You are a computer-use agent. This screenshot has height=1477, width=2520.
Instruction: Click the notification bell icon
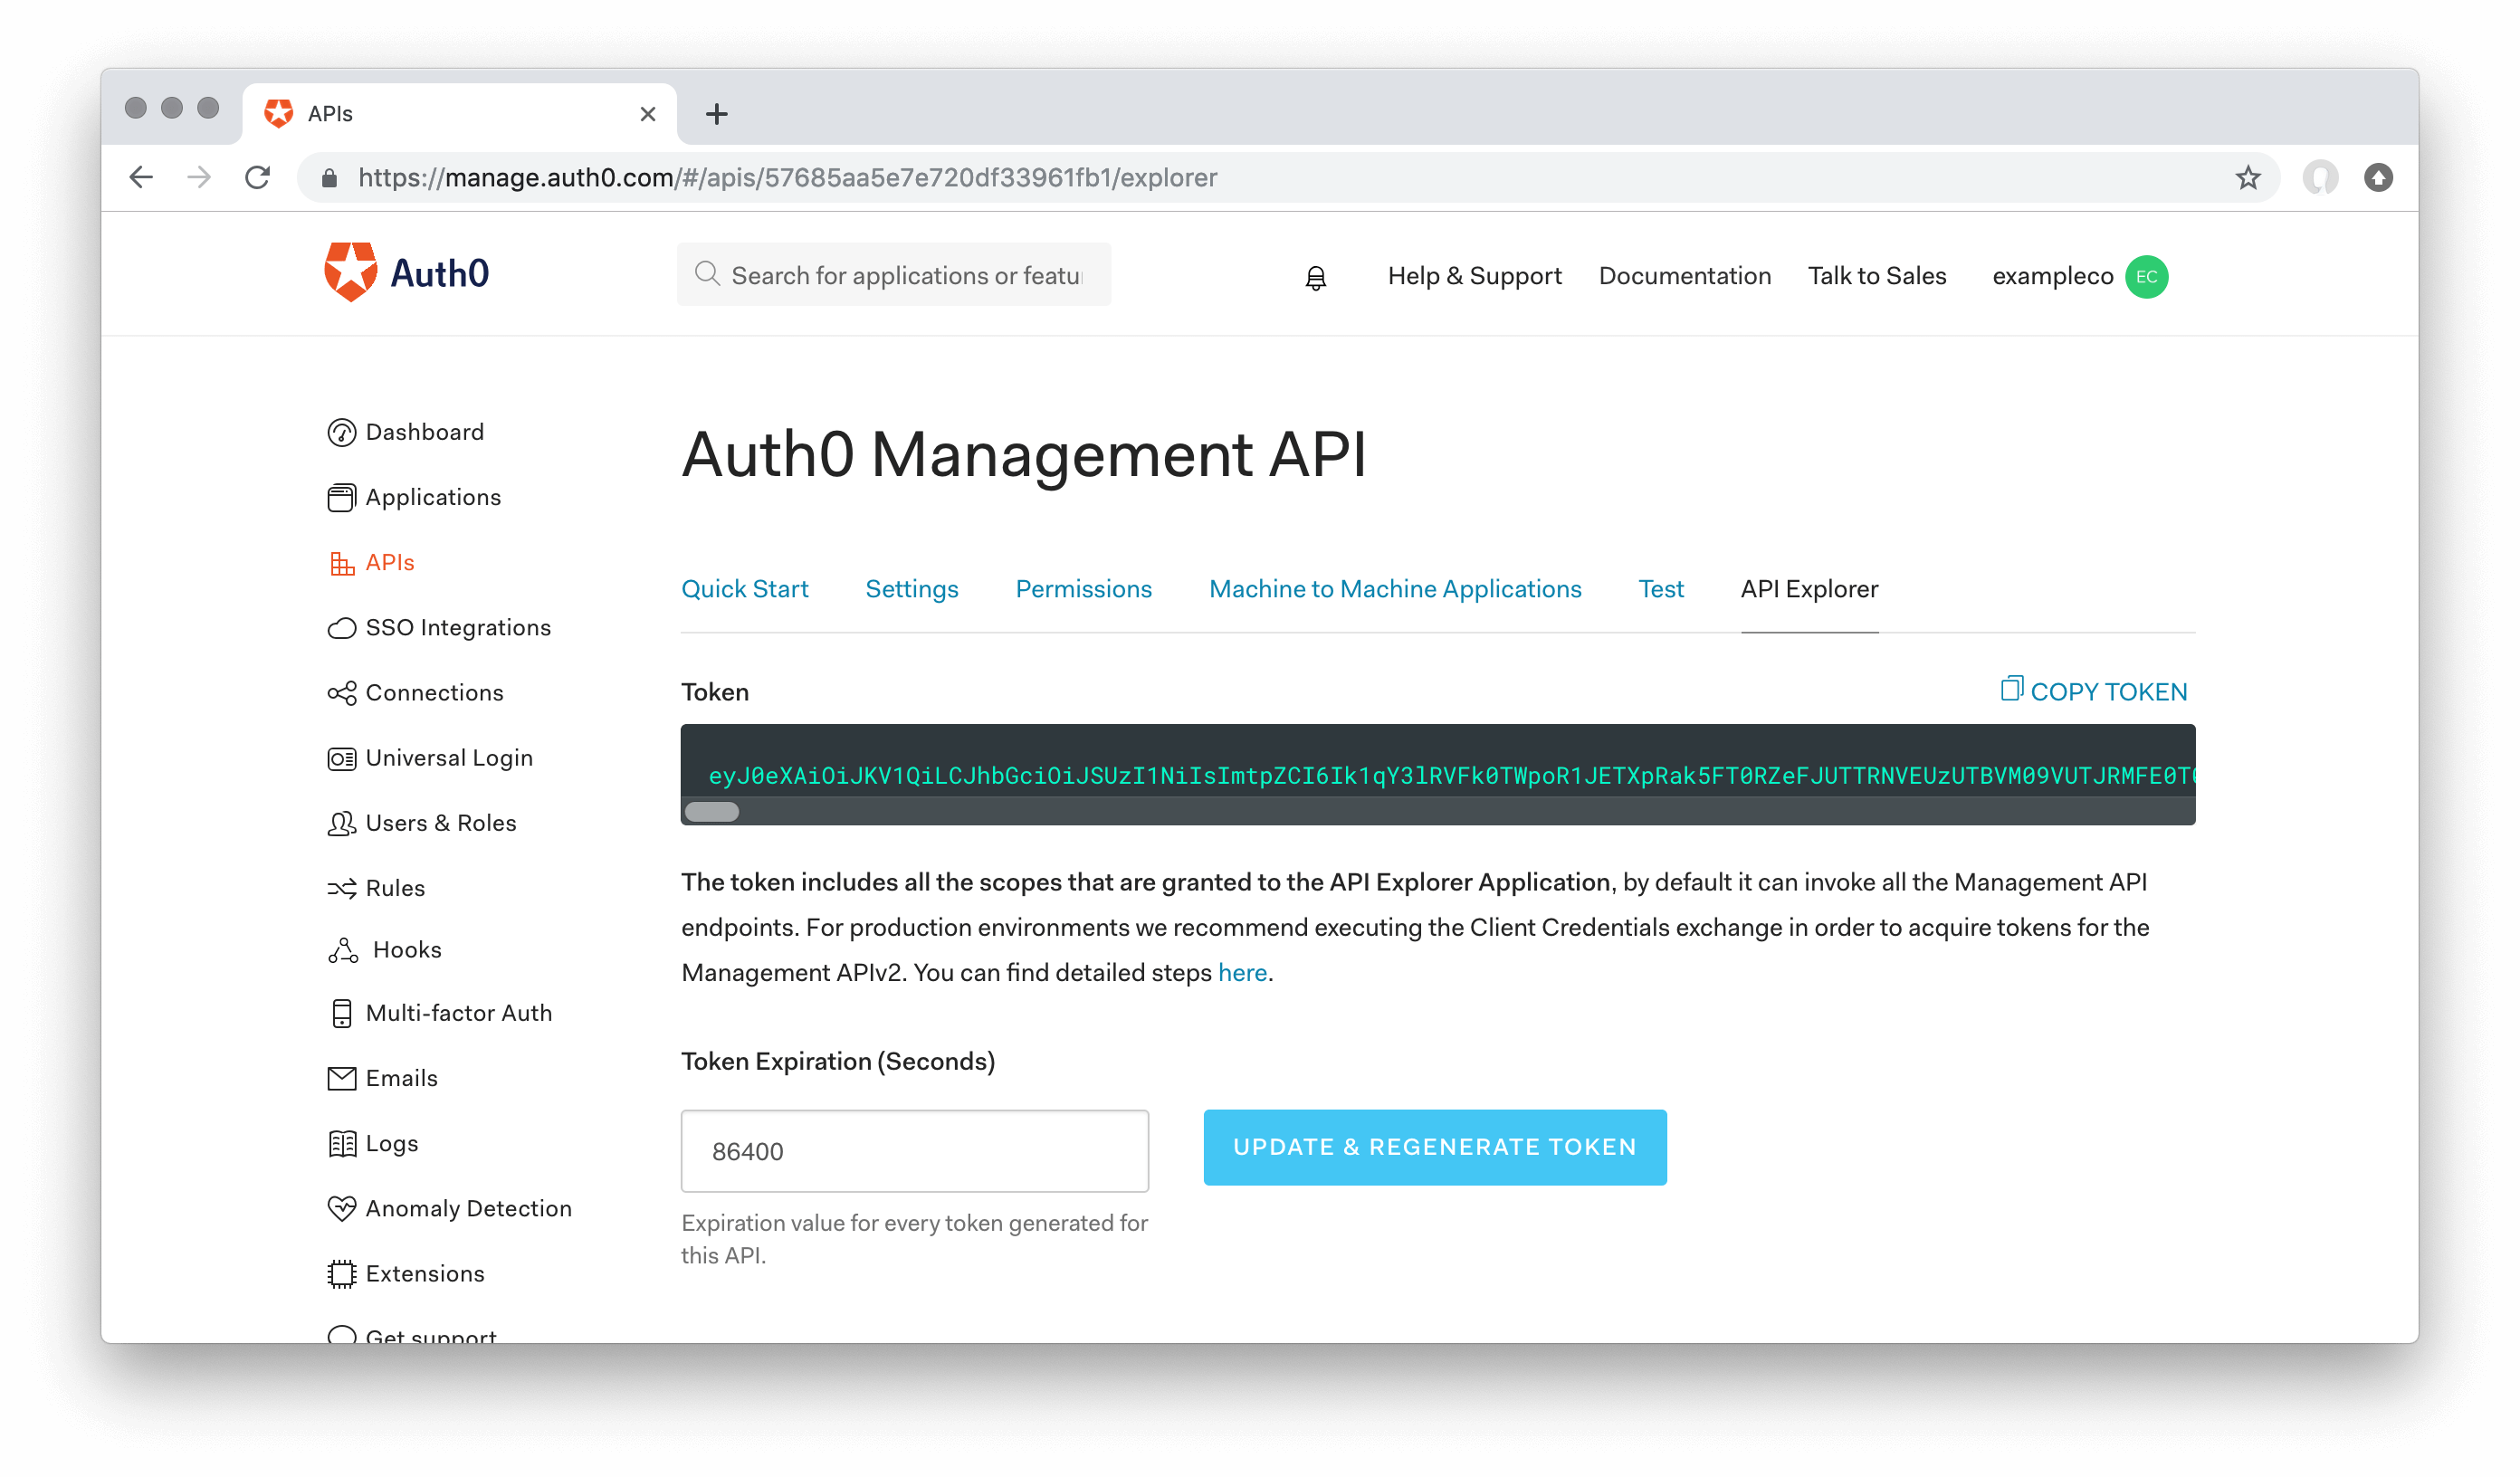(1315, 278)
